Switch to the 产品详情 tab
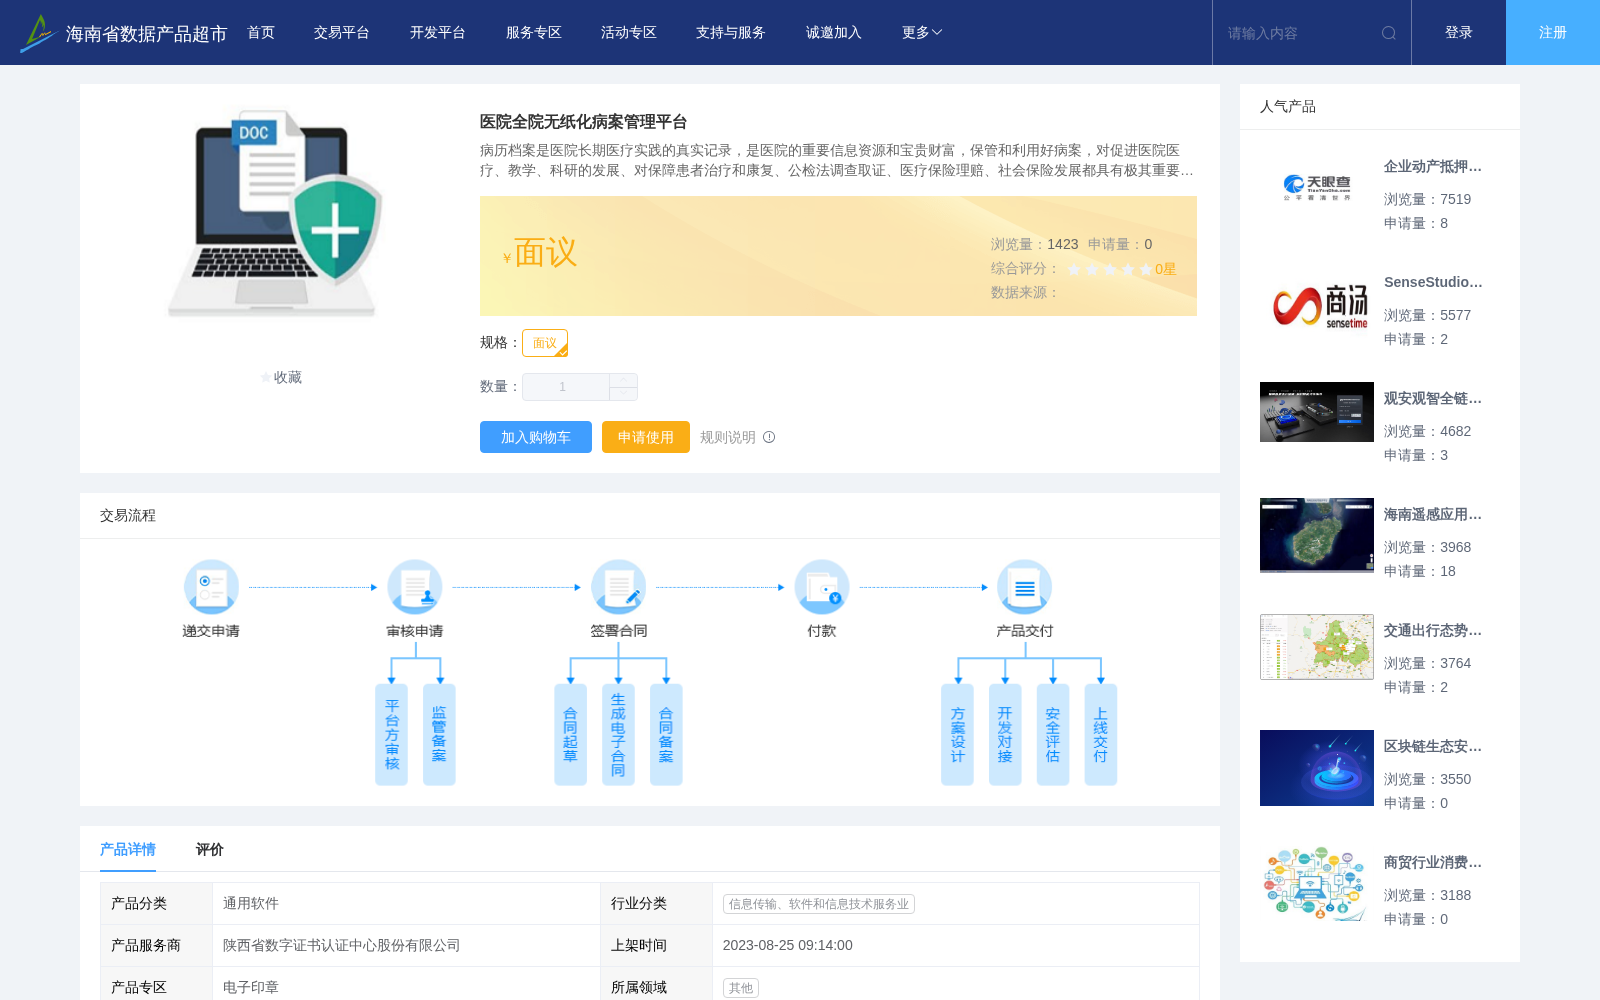 (x=128, y=849)
